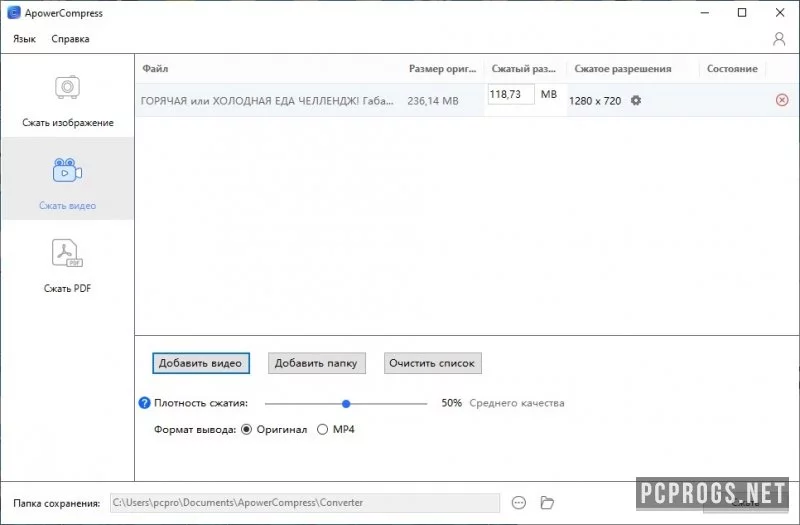Open the Сжать PDF section
Image resolution: width=800 pixels, height=525 pixels.
tap(67, 267)
